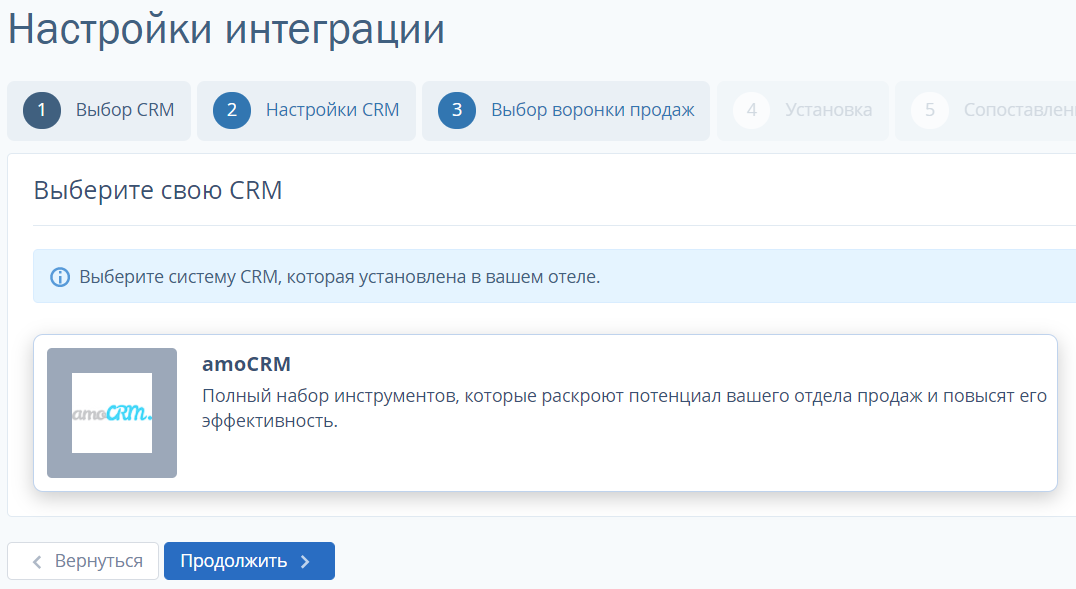Click the Продолжить button
1076x589 pixels.
[249, 561]
